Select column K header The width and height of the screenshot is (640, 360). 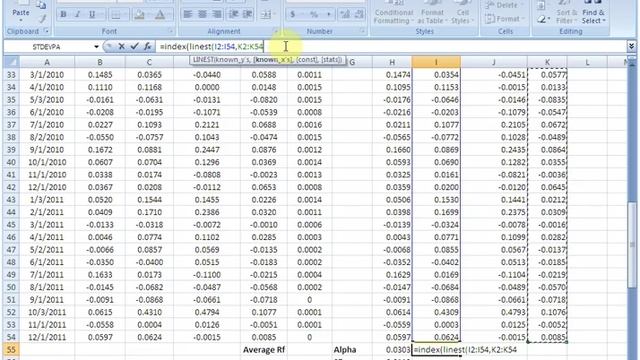[x=547, y=62]
